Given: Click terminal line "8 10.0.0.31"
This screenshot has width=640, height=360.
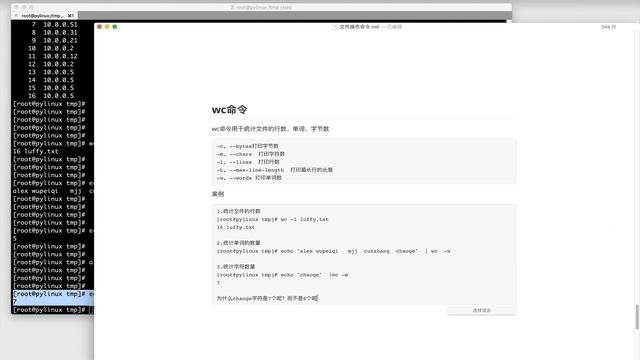Looking at the screenshot, I should (54, 32).
